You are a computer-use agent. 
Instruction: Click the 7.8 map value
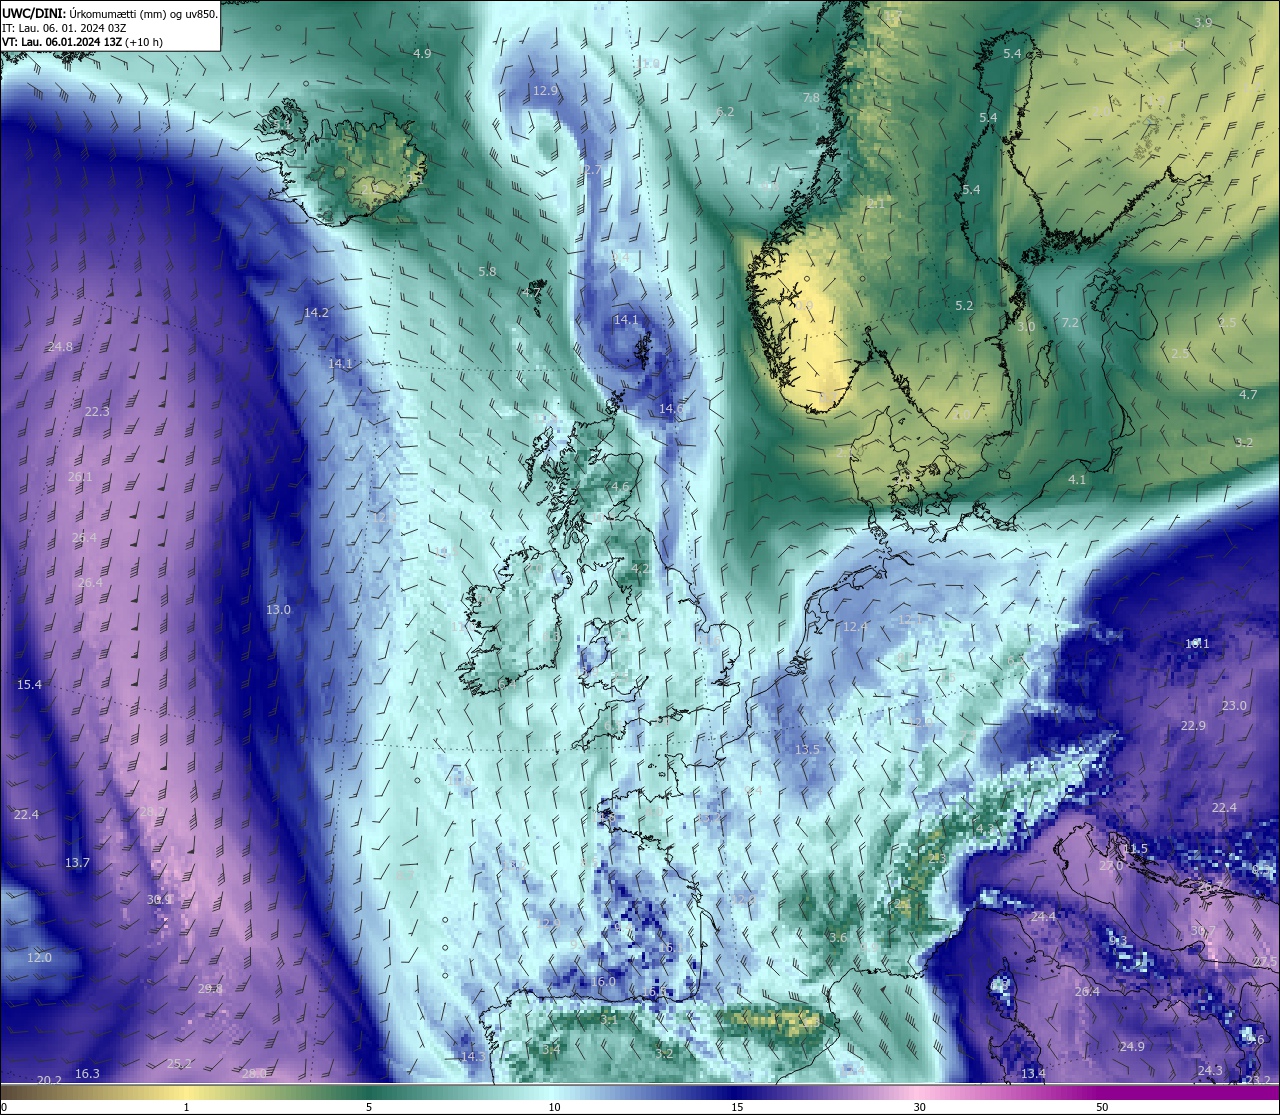point(811,98)
